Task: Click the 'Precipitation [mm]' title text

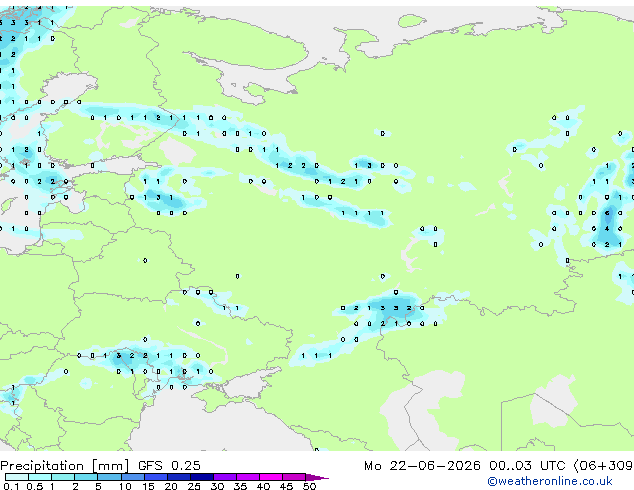Action: coord(64,466)
